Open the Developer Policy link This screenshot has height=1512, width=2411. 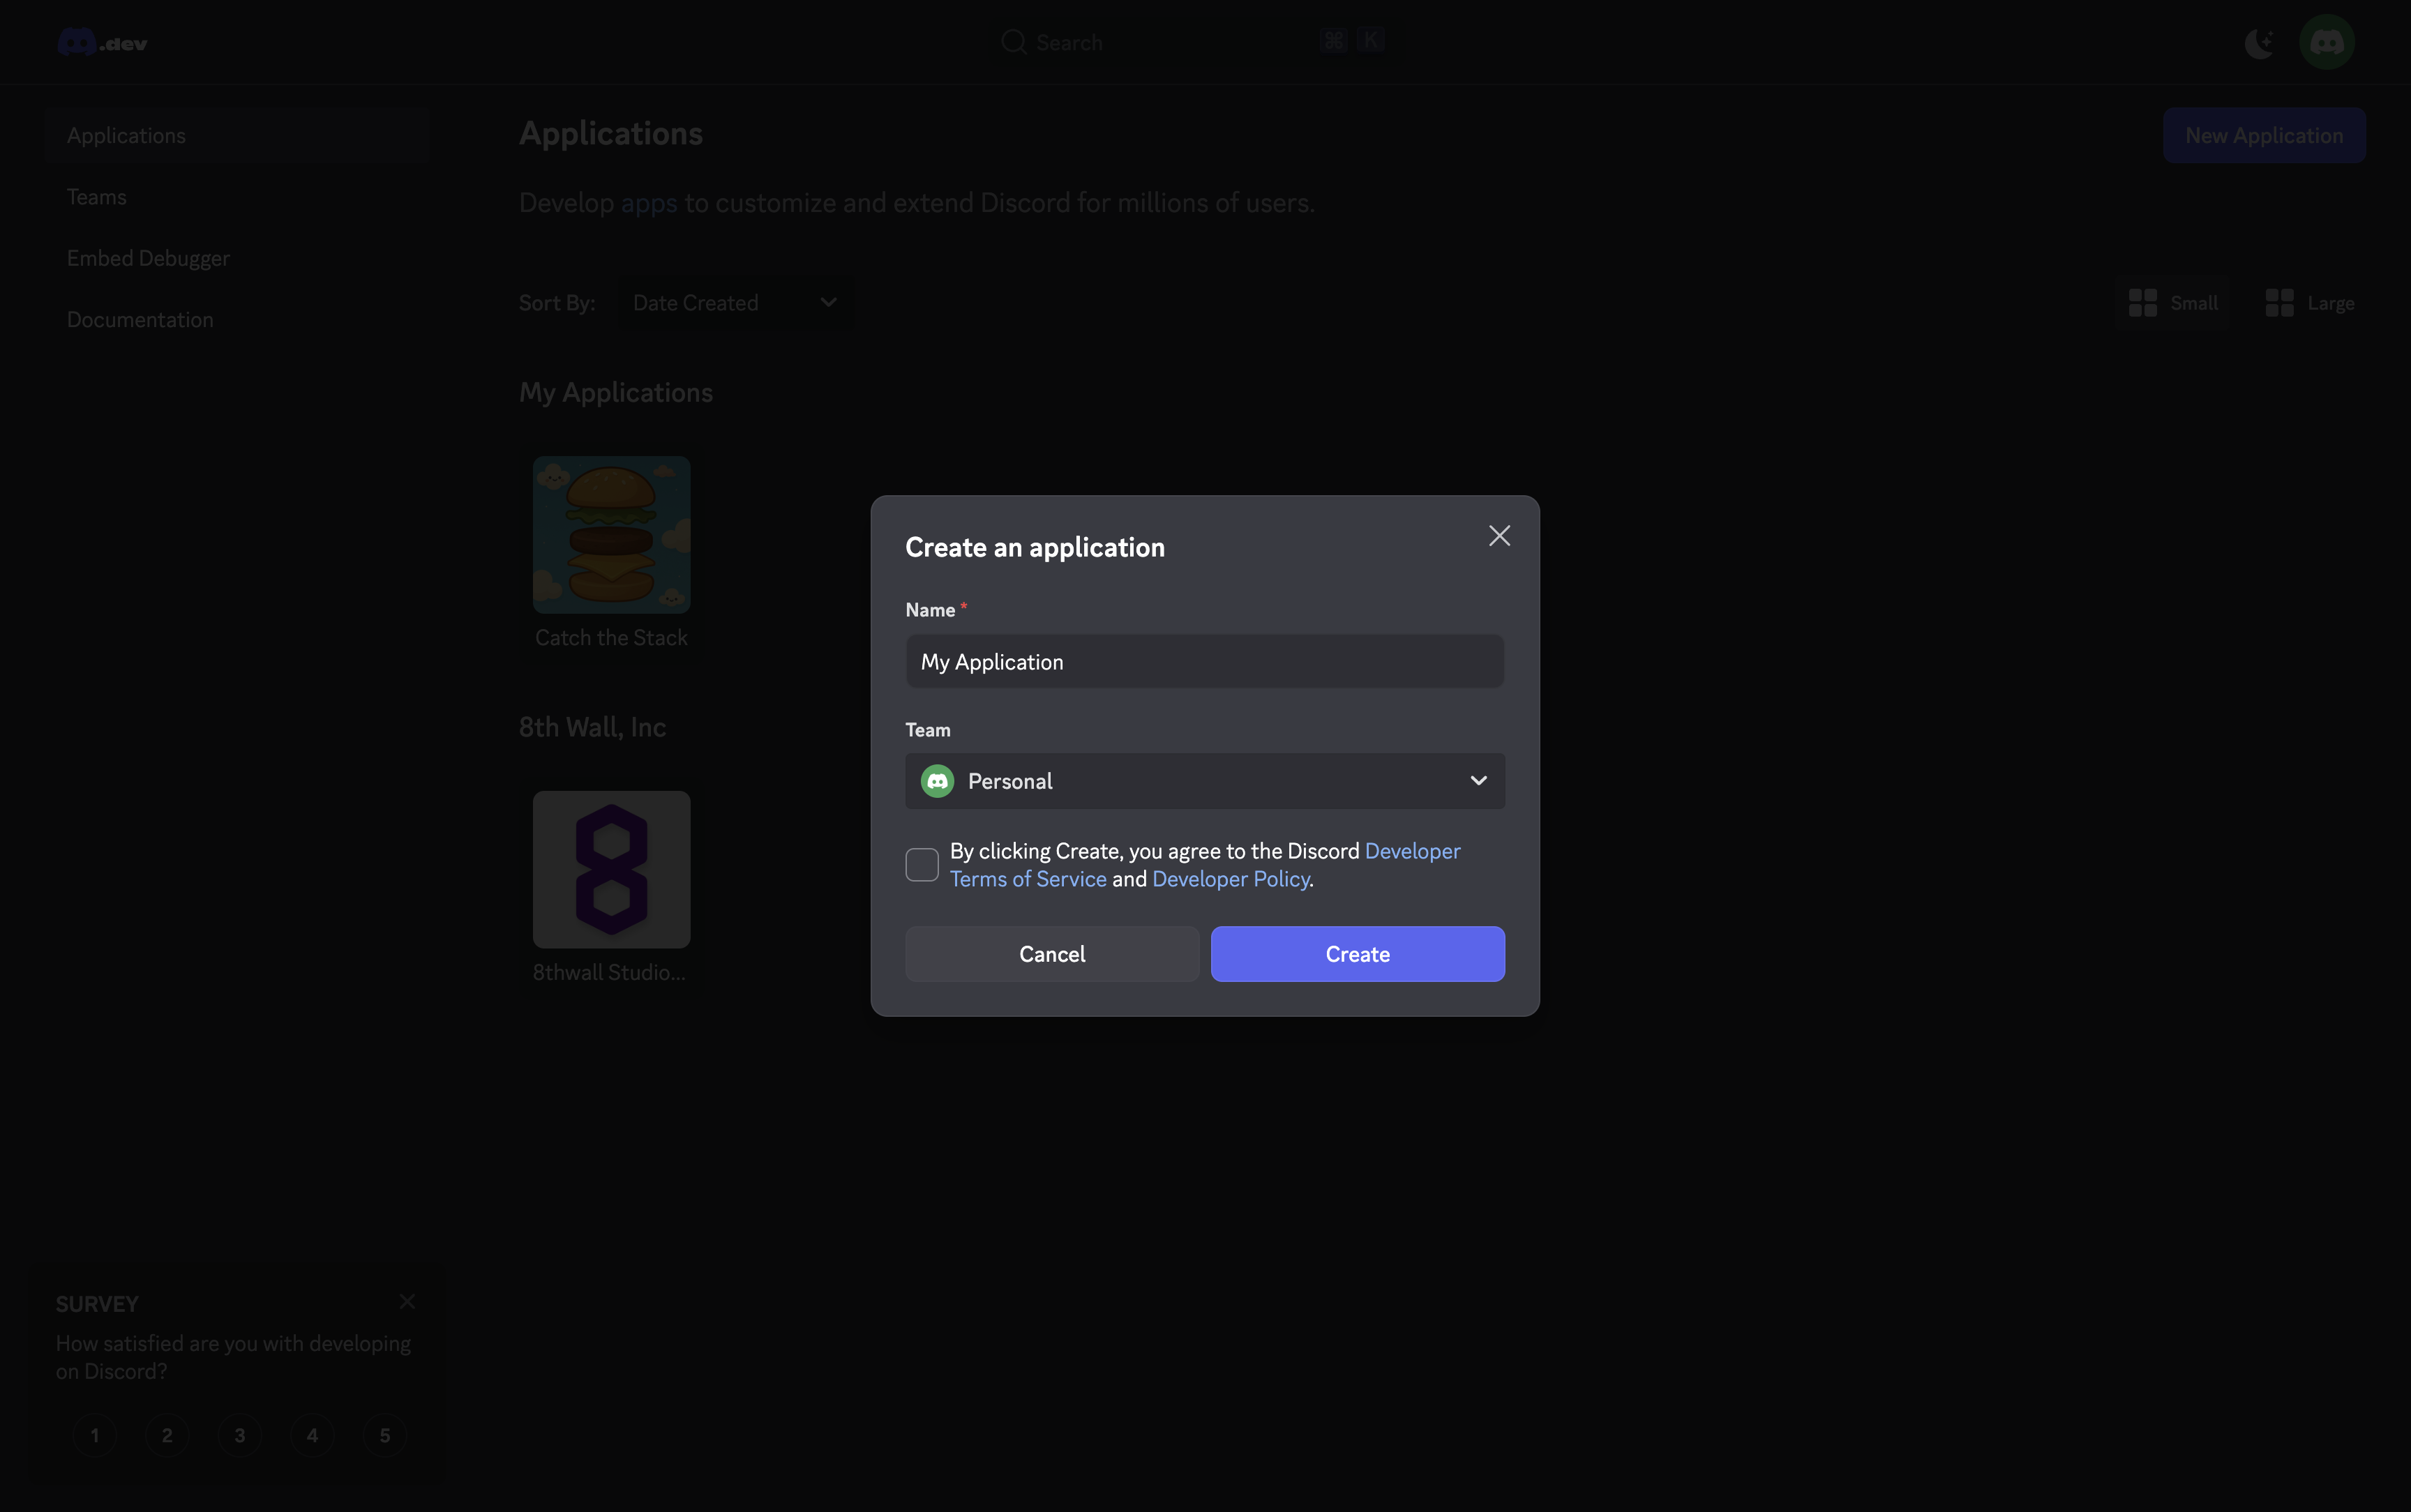point(1230,879)
